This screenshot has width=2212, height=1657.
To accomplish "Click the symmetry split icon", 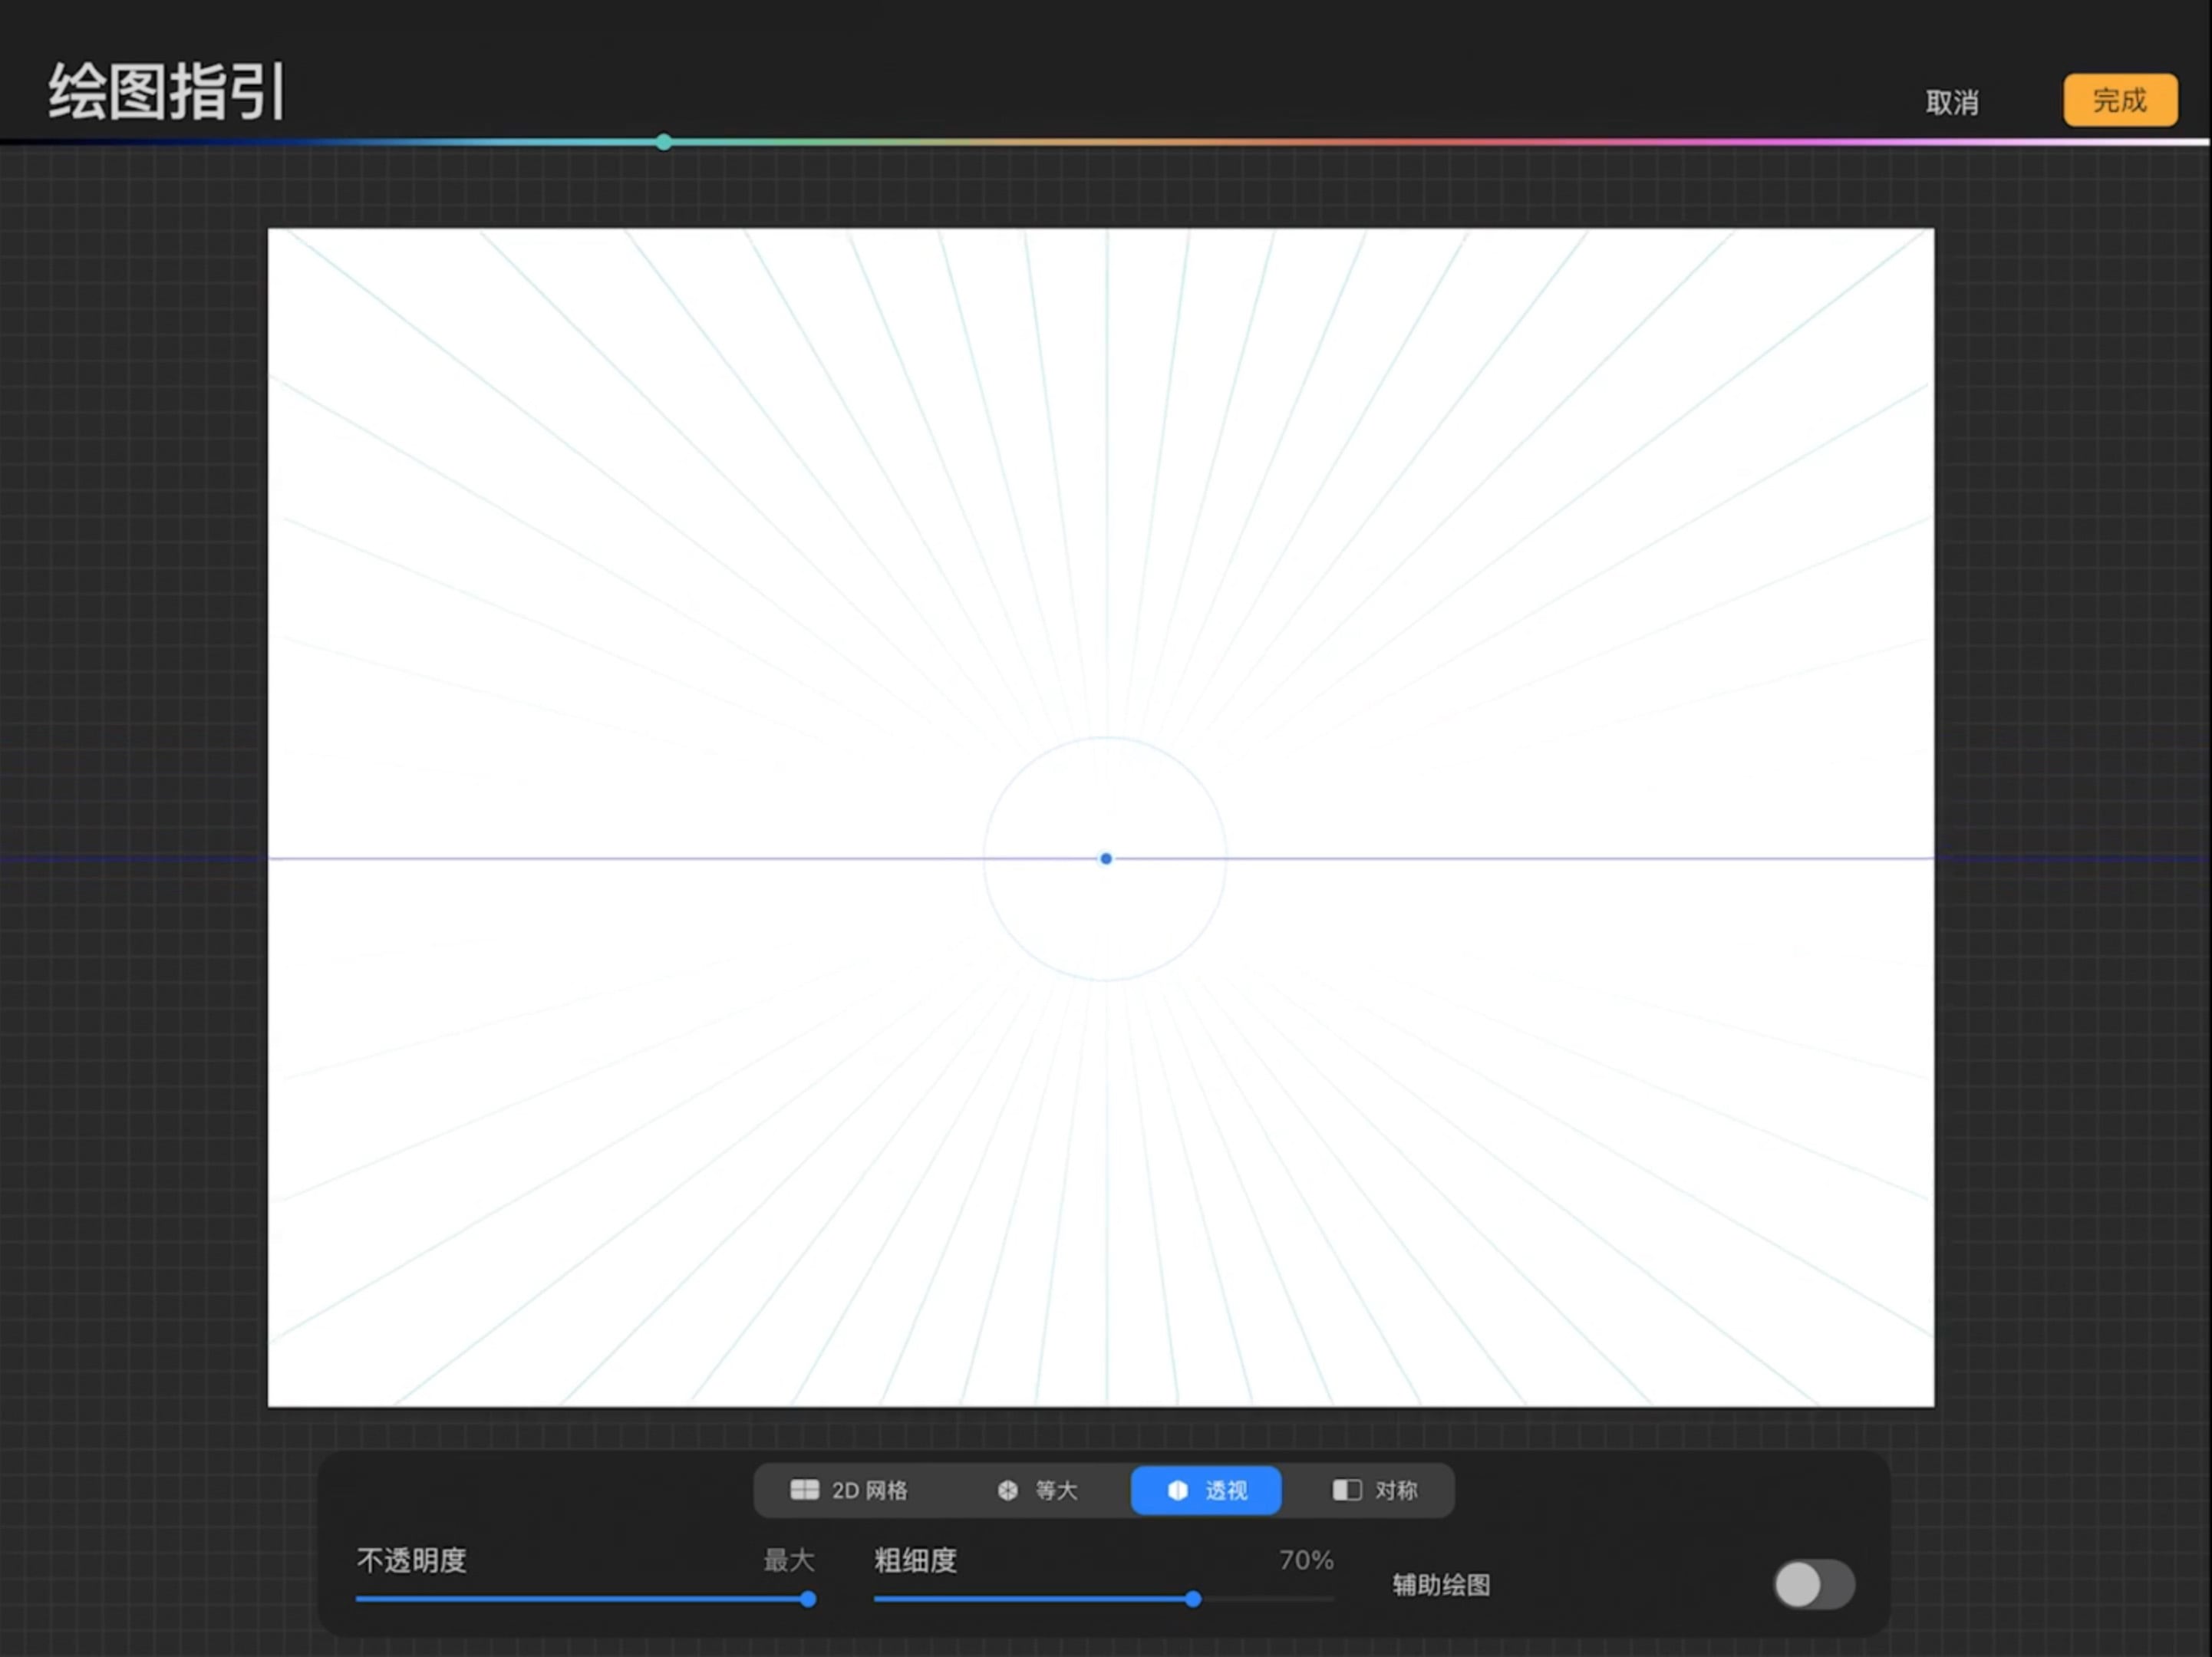I will [1347, 1490].
